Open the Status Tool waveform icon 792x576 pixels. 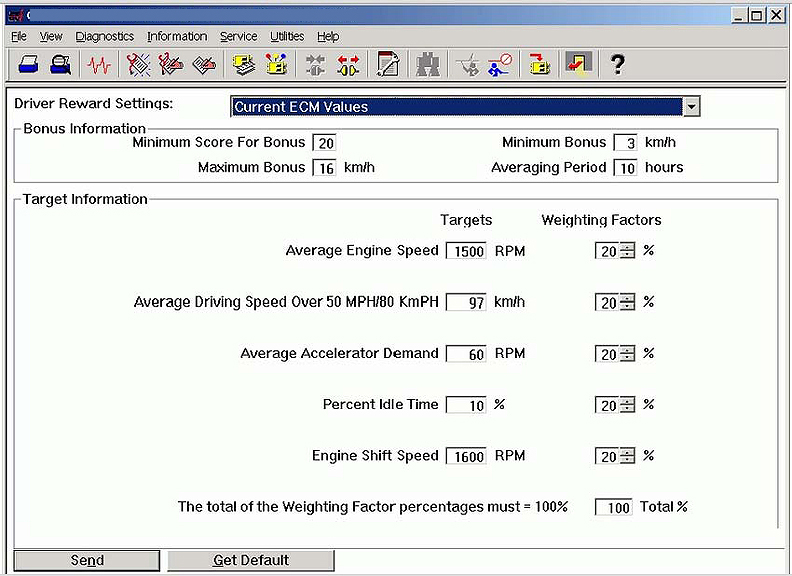99,65
